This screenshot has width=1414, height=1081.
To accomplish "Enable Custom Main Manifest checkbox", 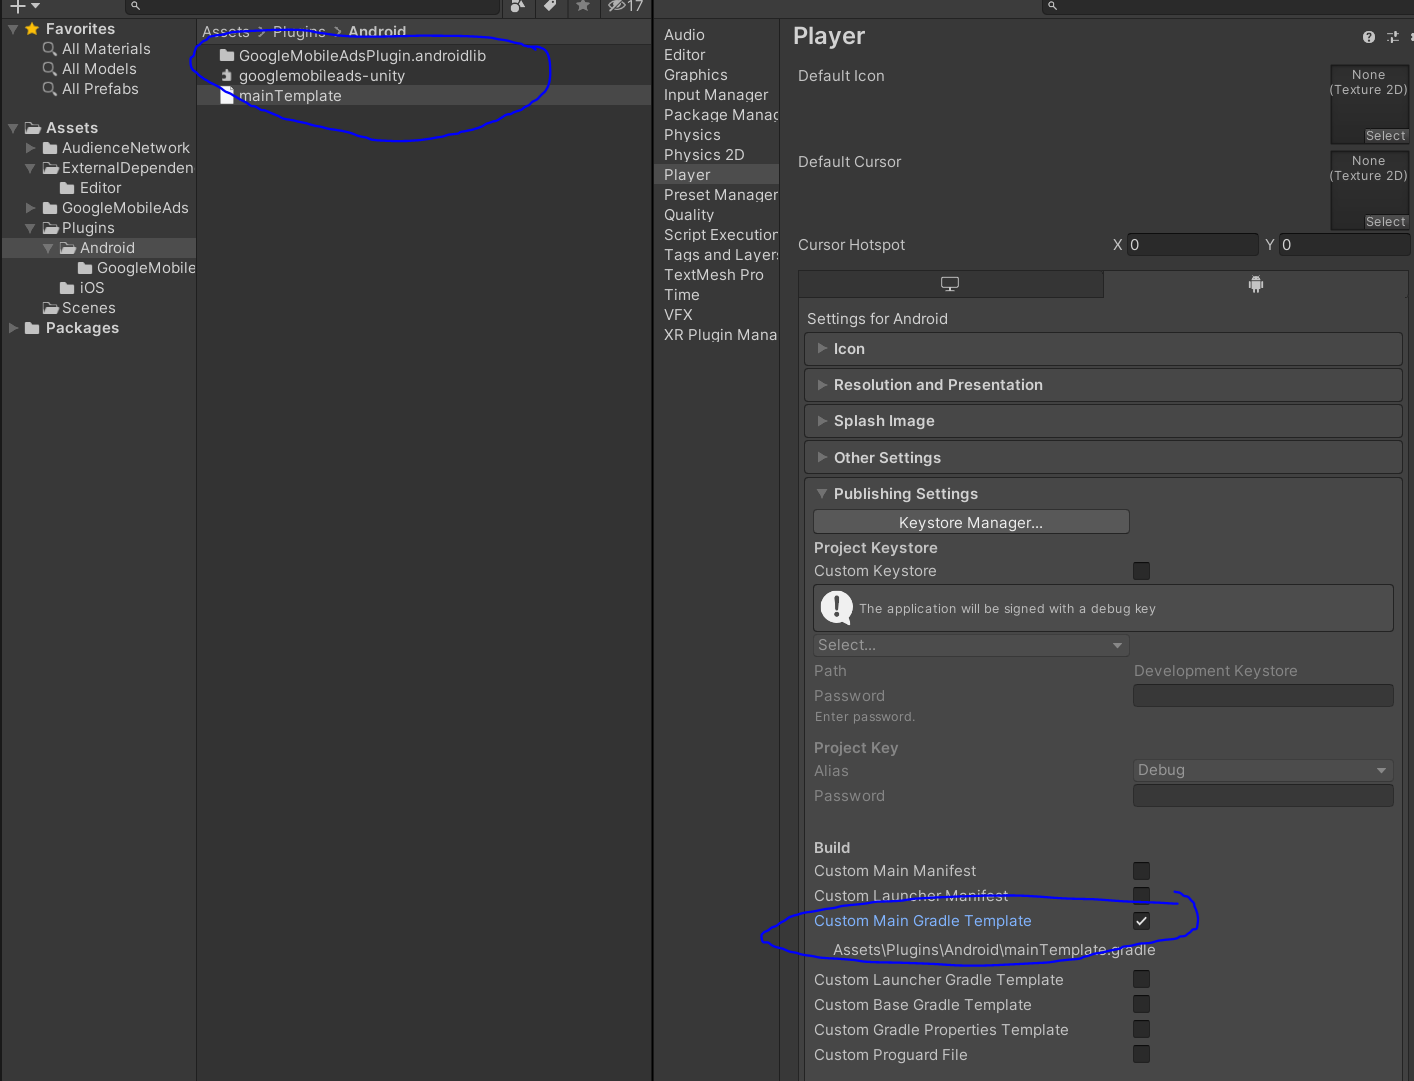I will click(1141, 871).
